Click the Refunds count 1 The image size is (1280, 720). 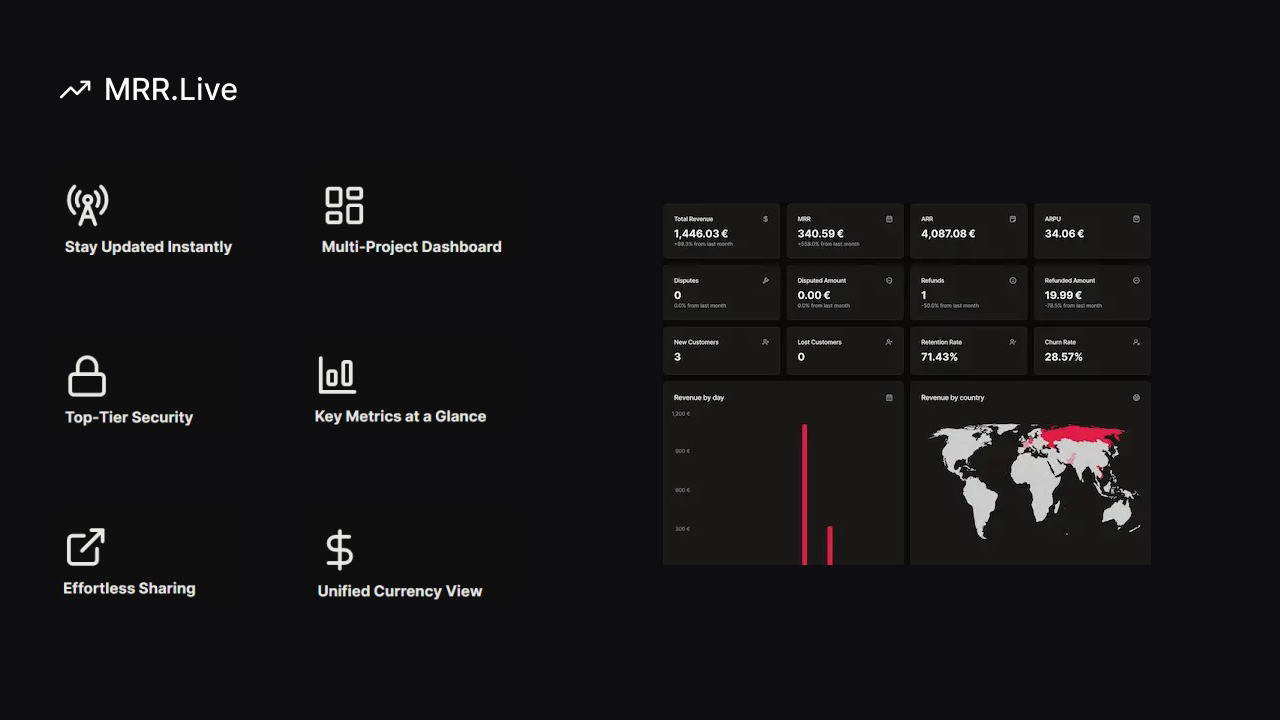[x=924, y=295]
